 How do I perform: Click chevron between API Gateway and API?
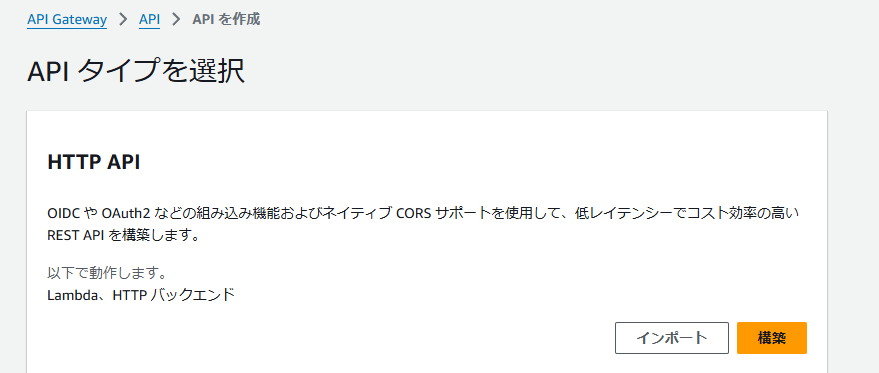(123, 20)
